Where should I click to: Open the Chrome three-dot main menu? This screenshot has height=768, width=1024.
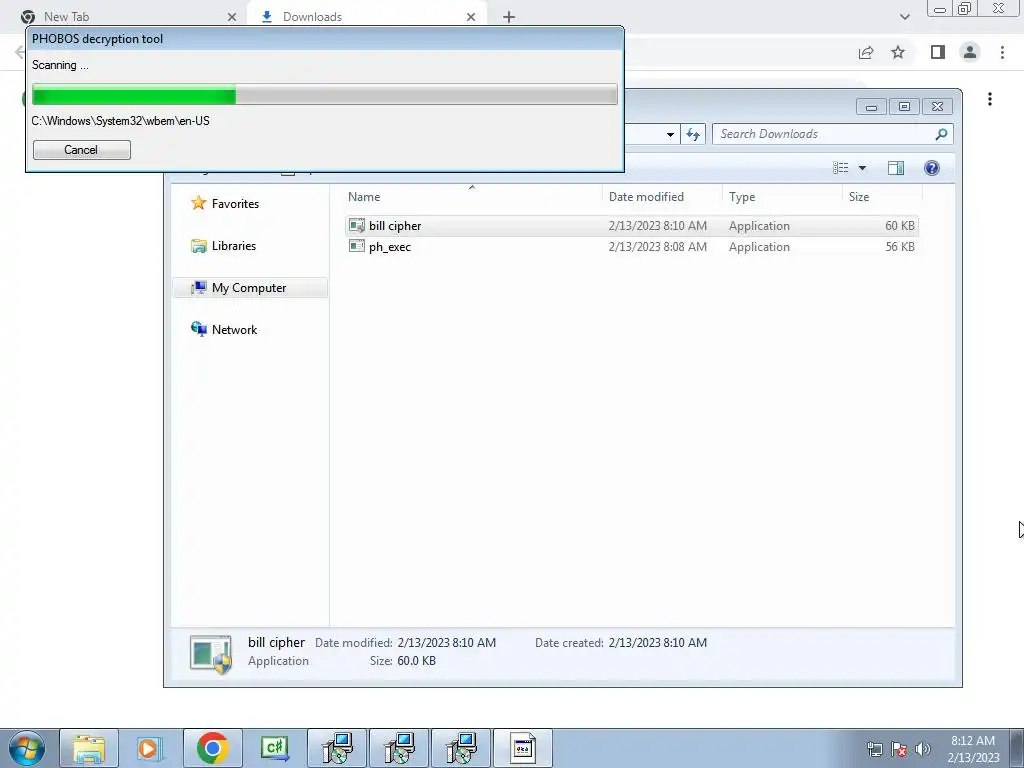click(x=1002, y=52)
